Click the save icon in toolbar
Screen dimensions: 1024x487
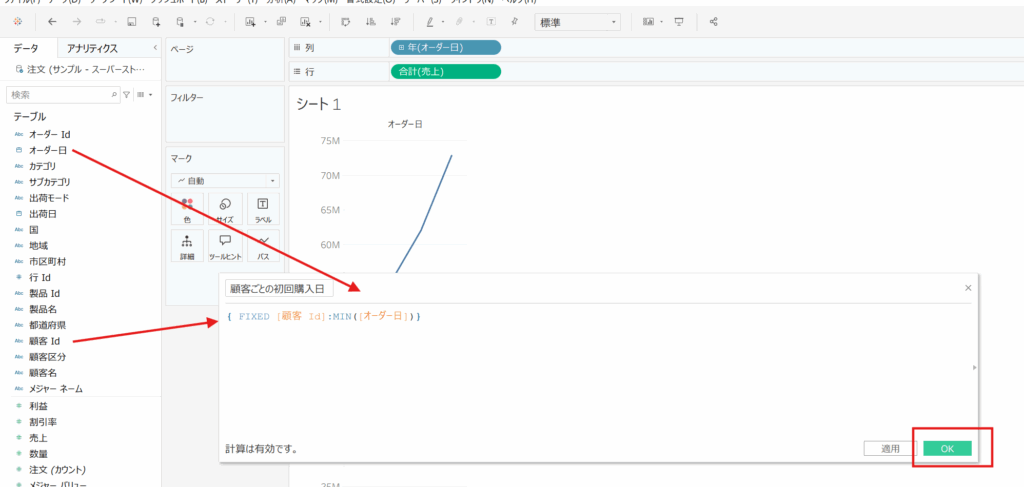pyautogui.click(x=131, y=21)
